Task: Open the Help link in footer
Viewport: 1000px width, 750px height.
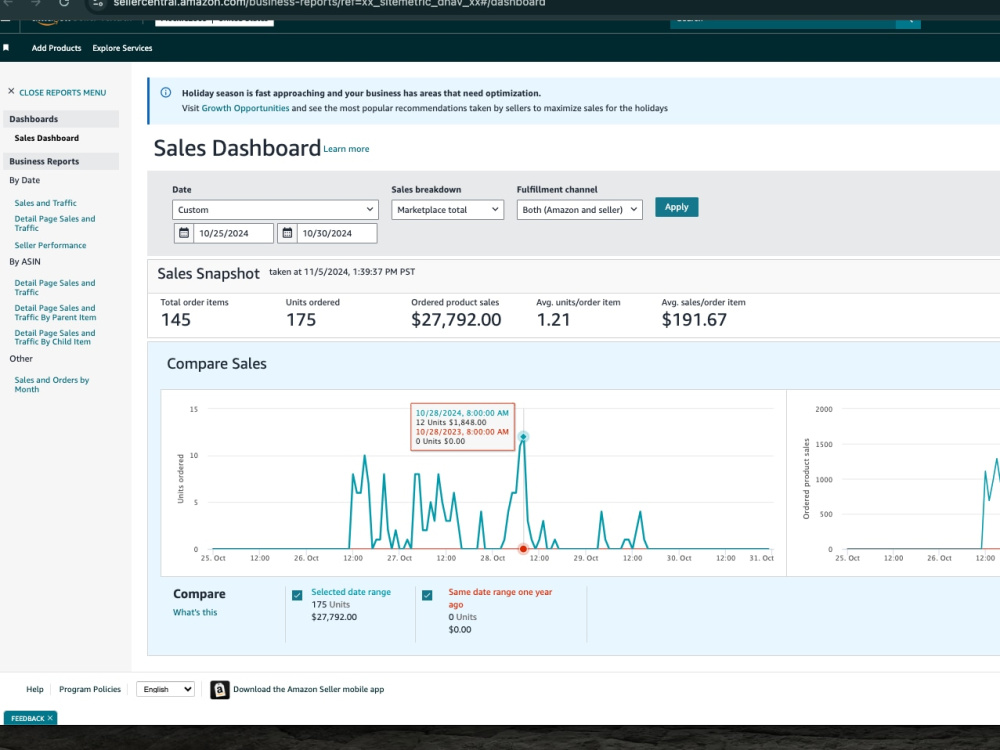Action: click(35, 689)
